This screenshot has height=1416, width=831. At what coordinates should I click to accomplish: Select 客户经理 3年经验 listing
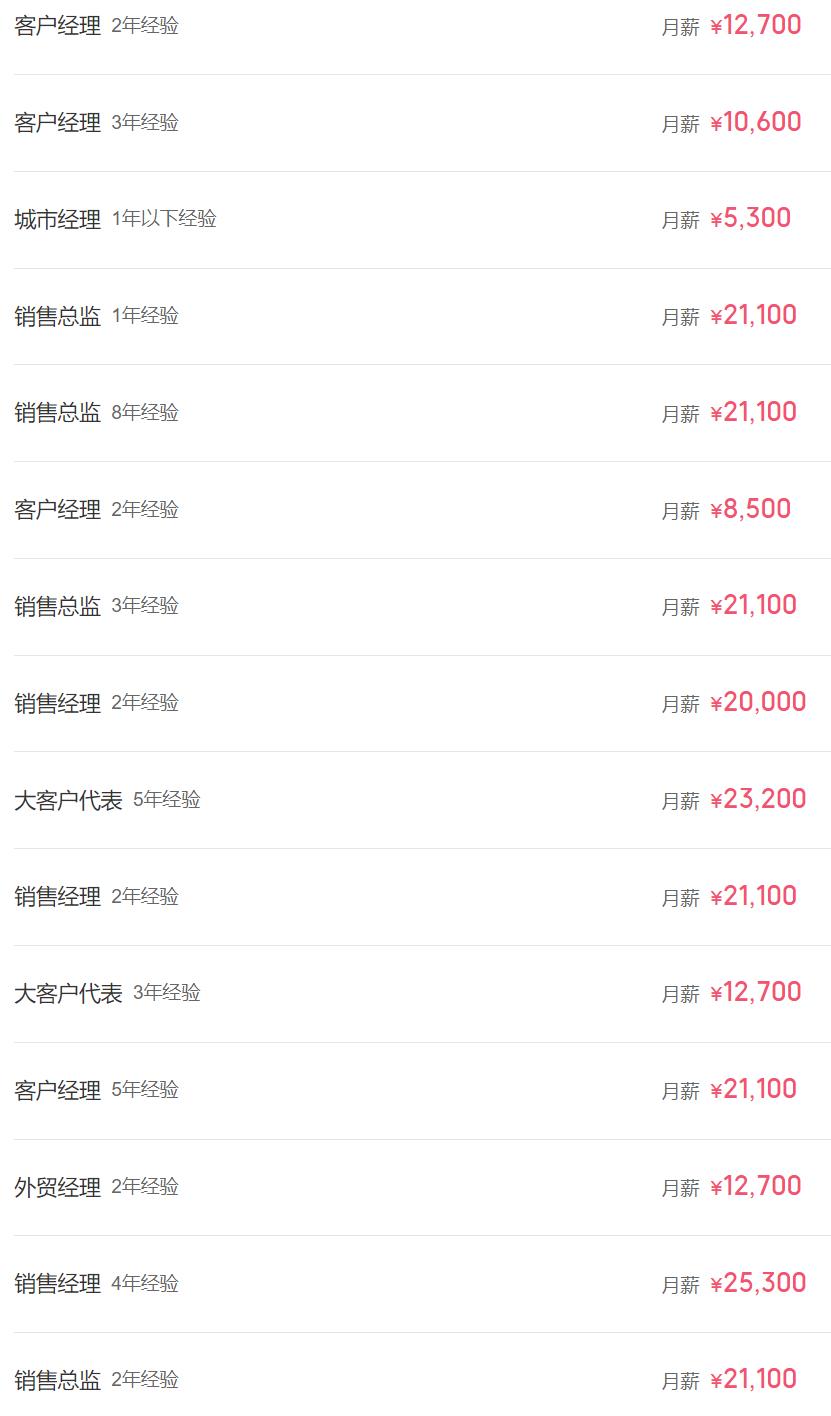(x=58, y=123)
